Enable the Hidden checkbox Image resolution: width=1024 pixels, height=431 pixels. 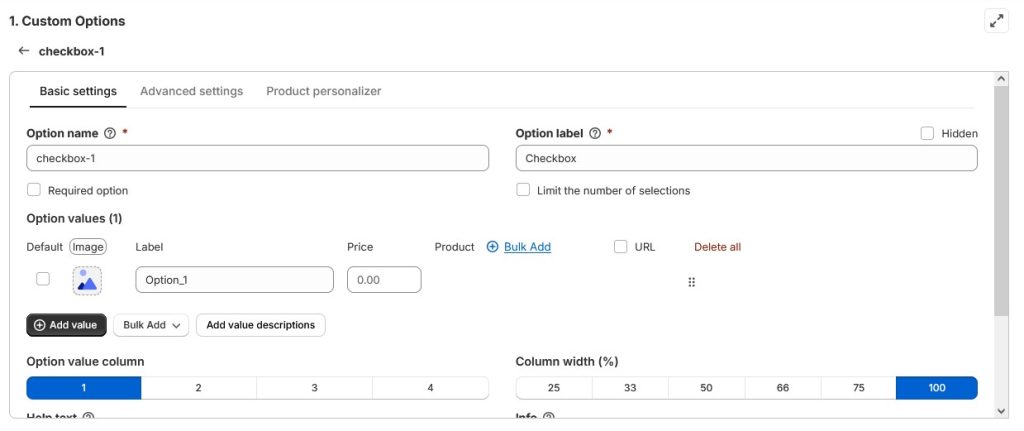[x=927, y=133]
